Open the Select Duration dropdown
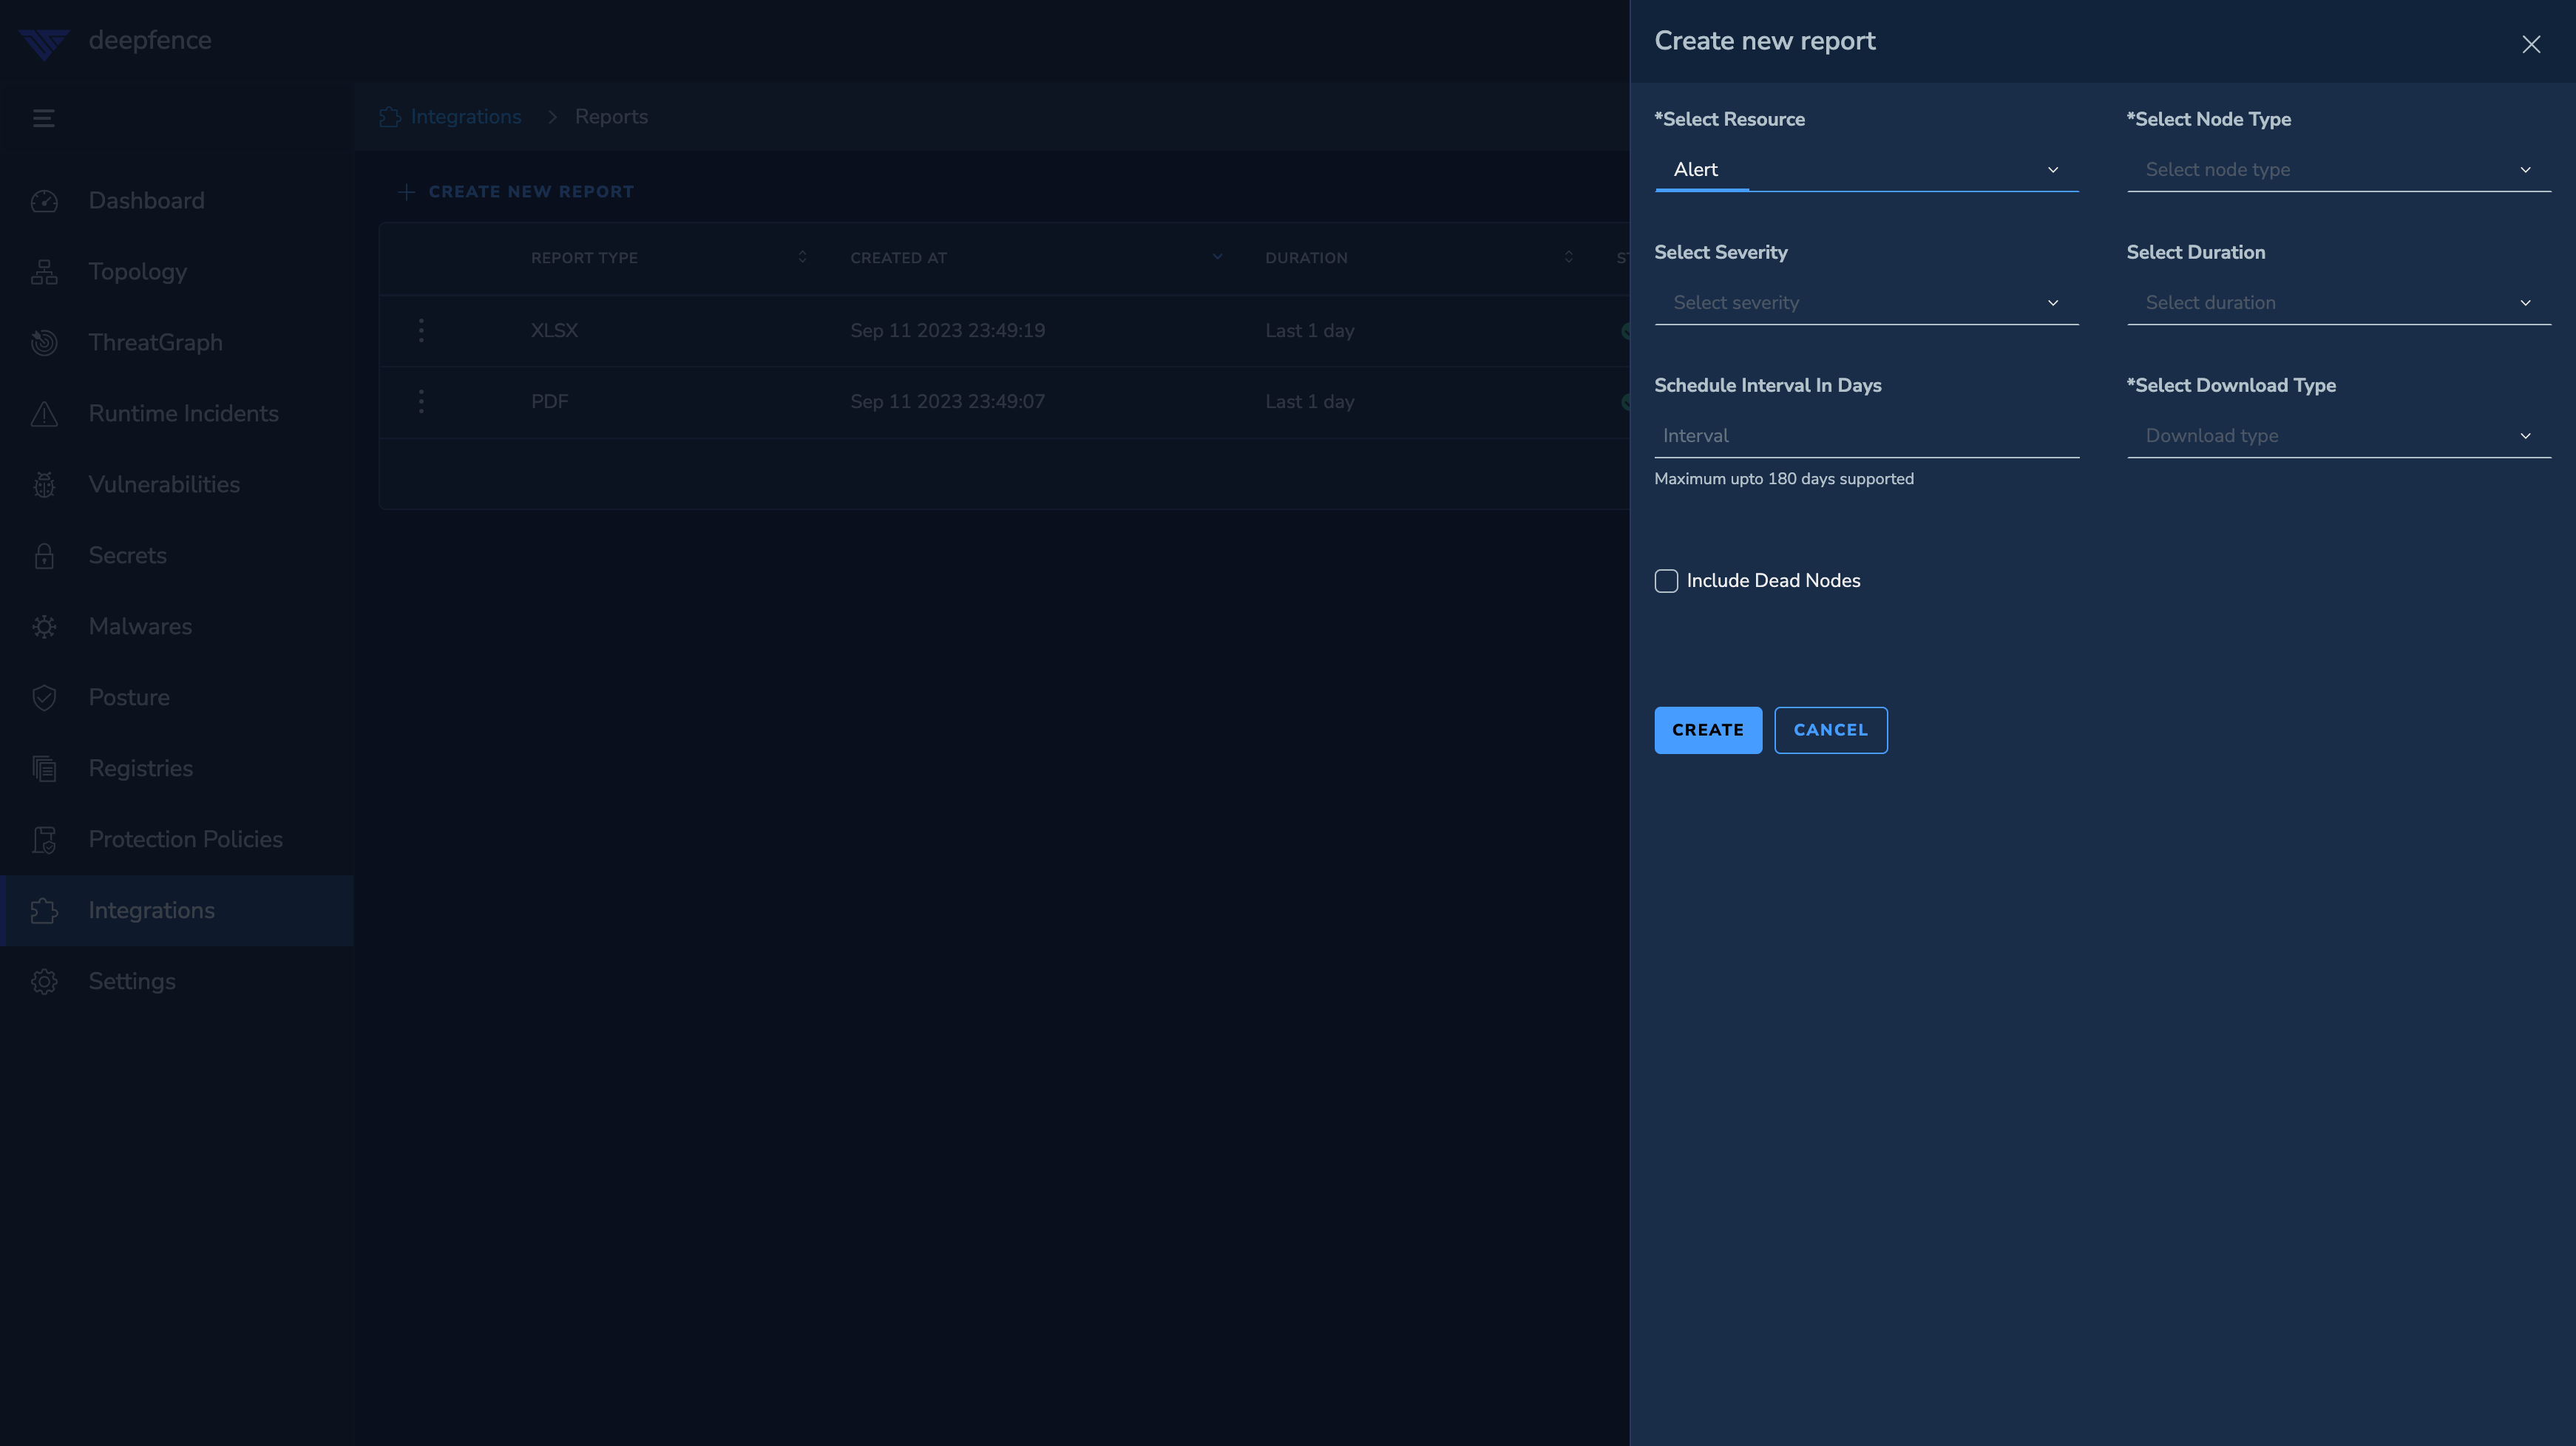 [x=2338, y=303]
